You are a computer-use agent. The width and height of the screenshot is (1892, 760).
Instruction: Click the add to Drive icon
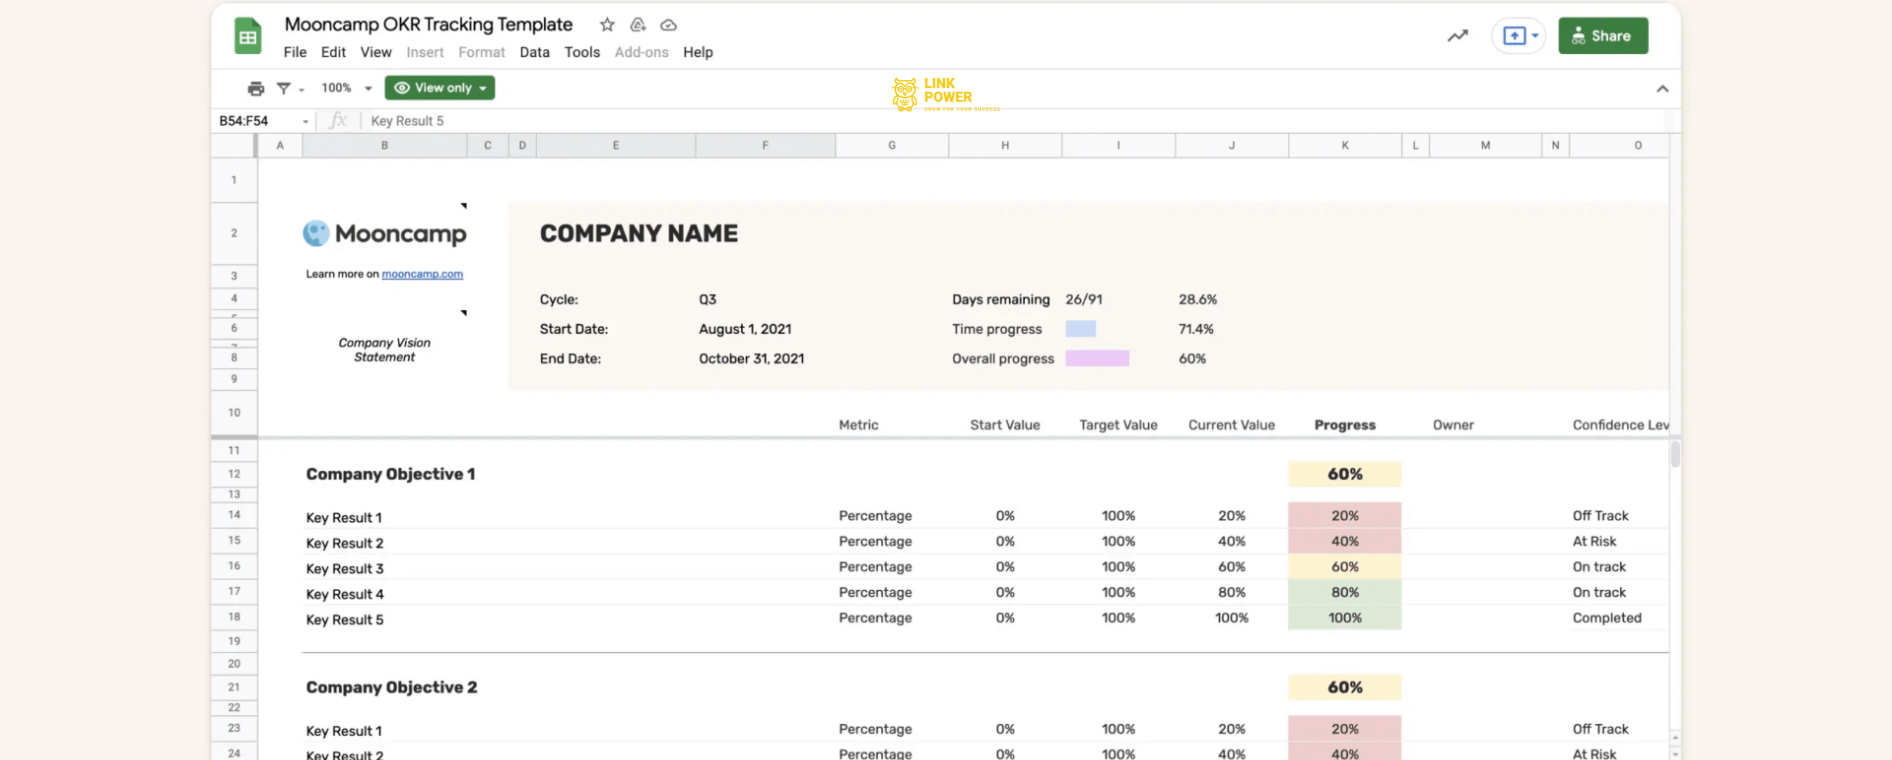(x=638, y=25)
